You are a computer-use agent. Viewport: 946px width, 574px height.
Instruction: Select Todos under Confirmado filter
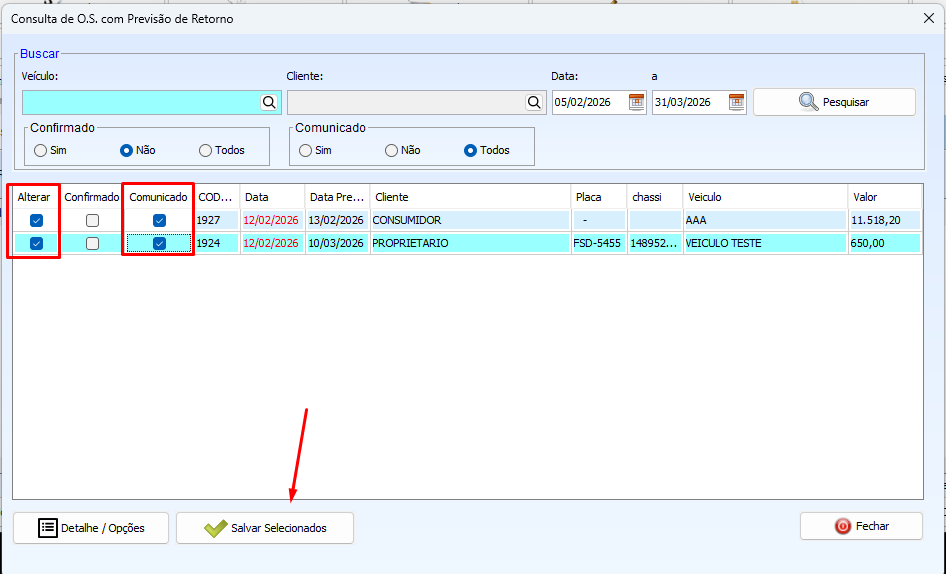tap(206, 151)
